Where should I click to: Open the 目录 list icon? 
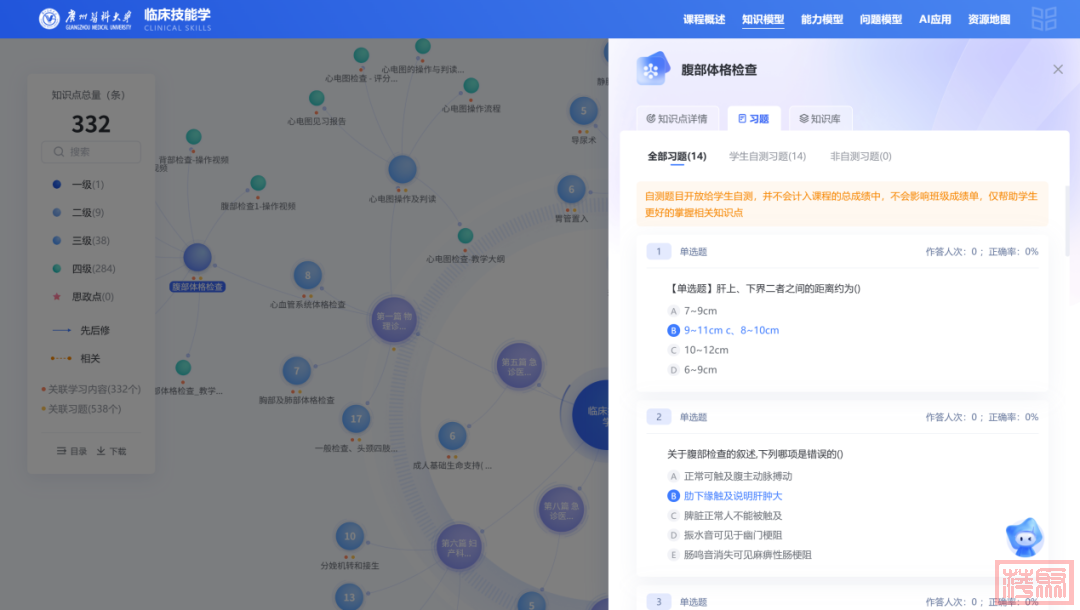[62, 451]
